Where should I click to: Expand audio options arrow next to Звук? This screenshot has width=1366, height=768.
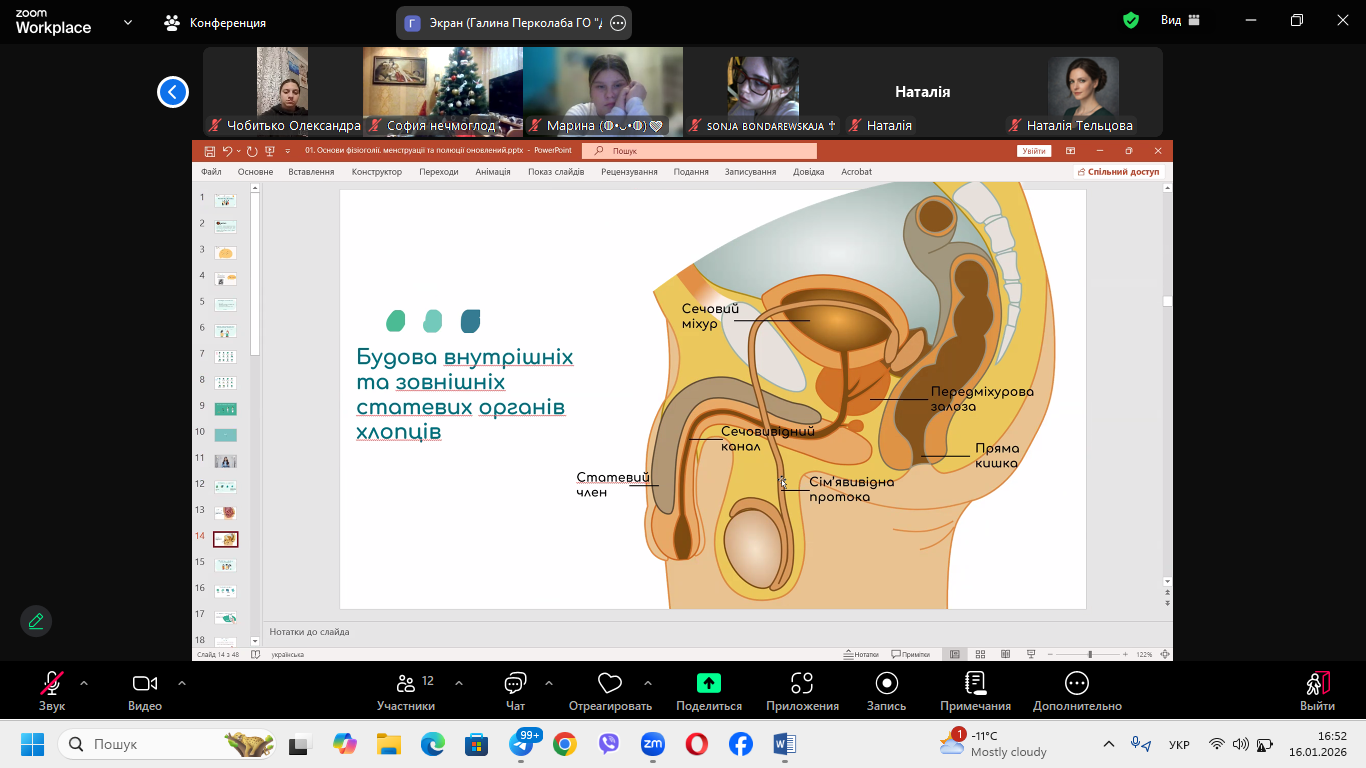click(84, 683)
